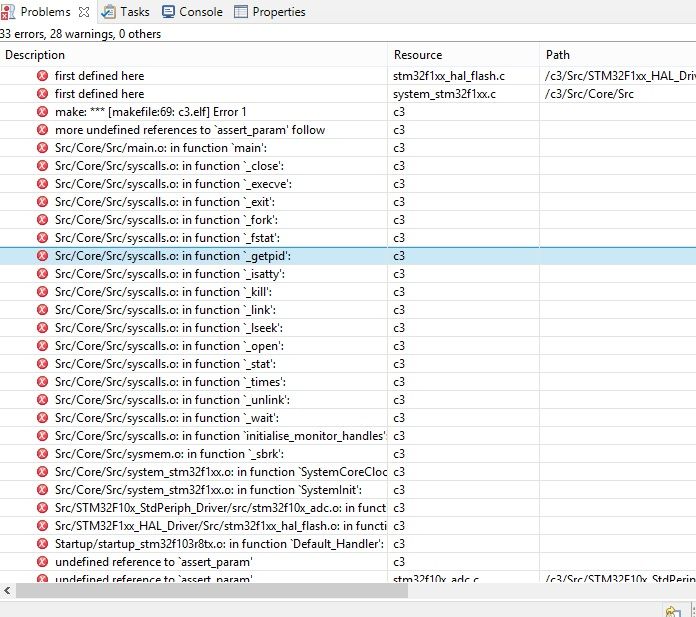
Task: Click the Console monitor icon
Action: (168, 12)
